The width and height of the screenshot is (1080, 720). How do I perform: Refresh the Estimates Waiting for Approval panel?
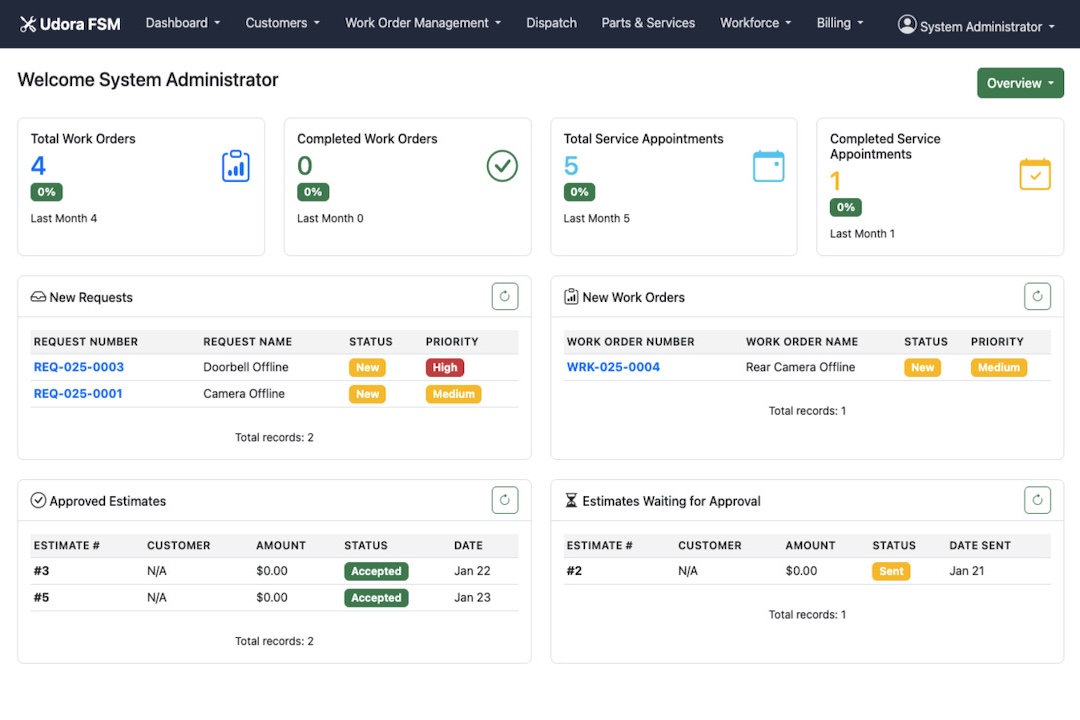tap(1037, 500)
